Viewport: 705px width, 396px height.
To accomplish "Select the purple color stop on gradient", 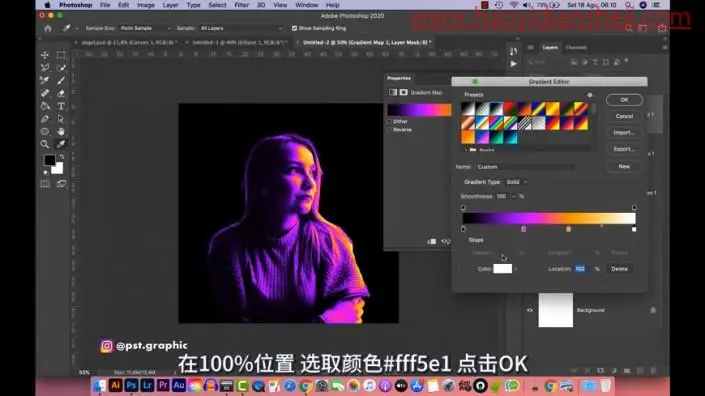I will [x=523, y=229].
